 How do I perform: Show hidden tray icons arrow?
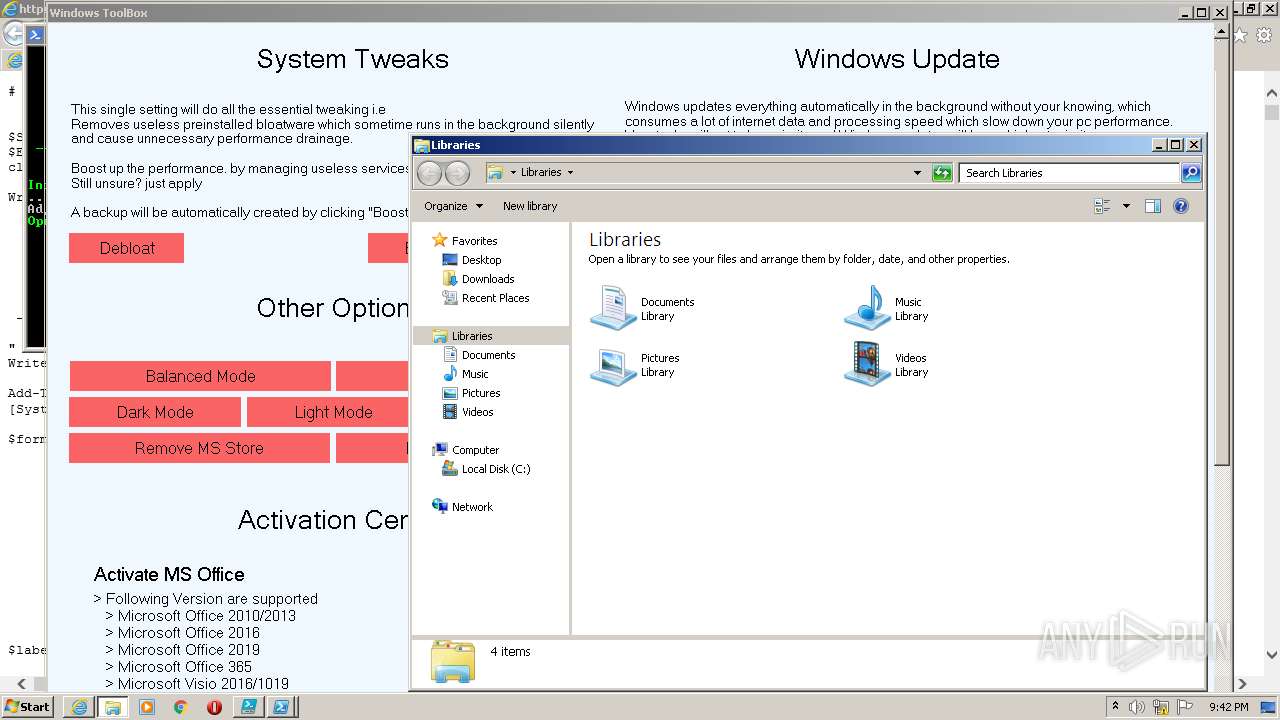pos(1115,707)
